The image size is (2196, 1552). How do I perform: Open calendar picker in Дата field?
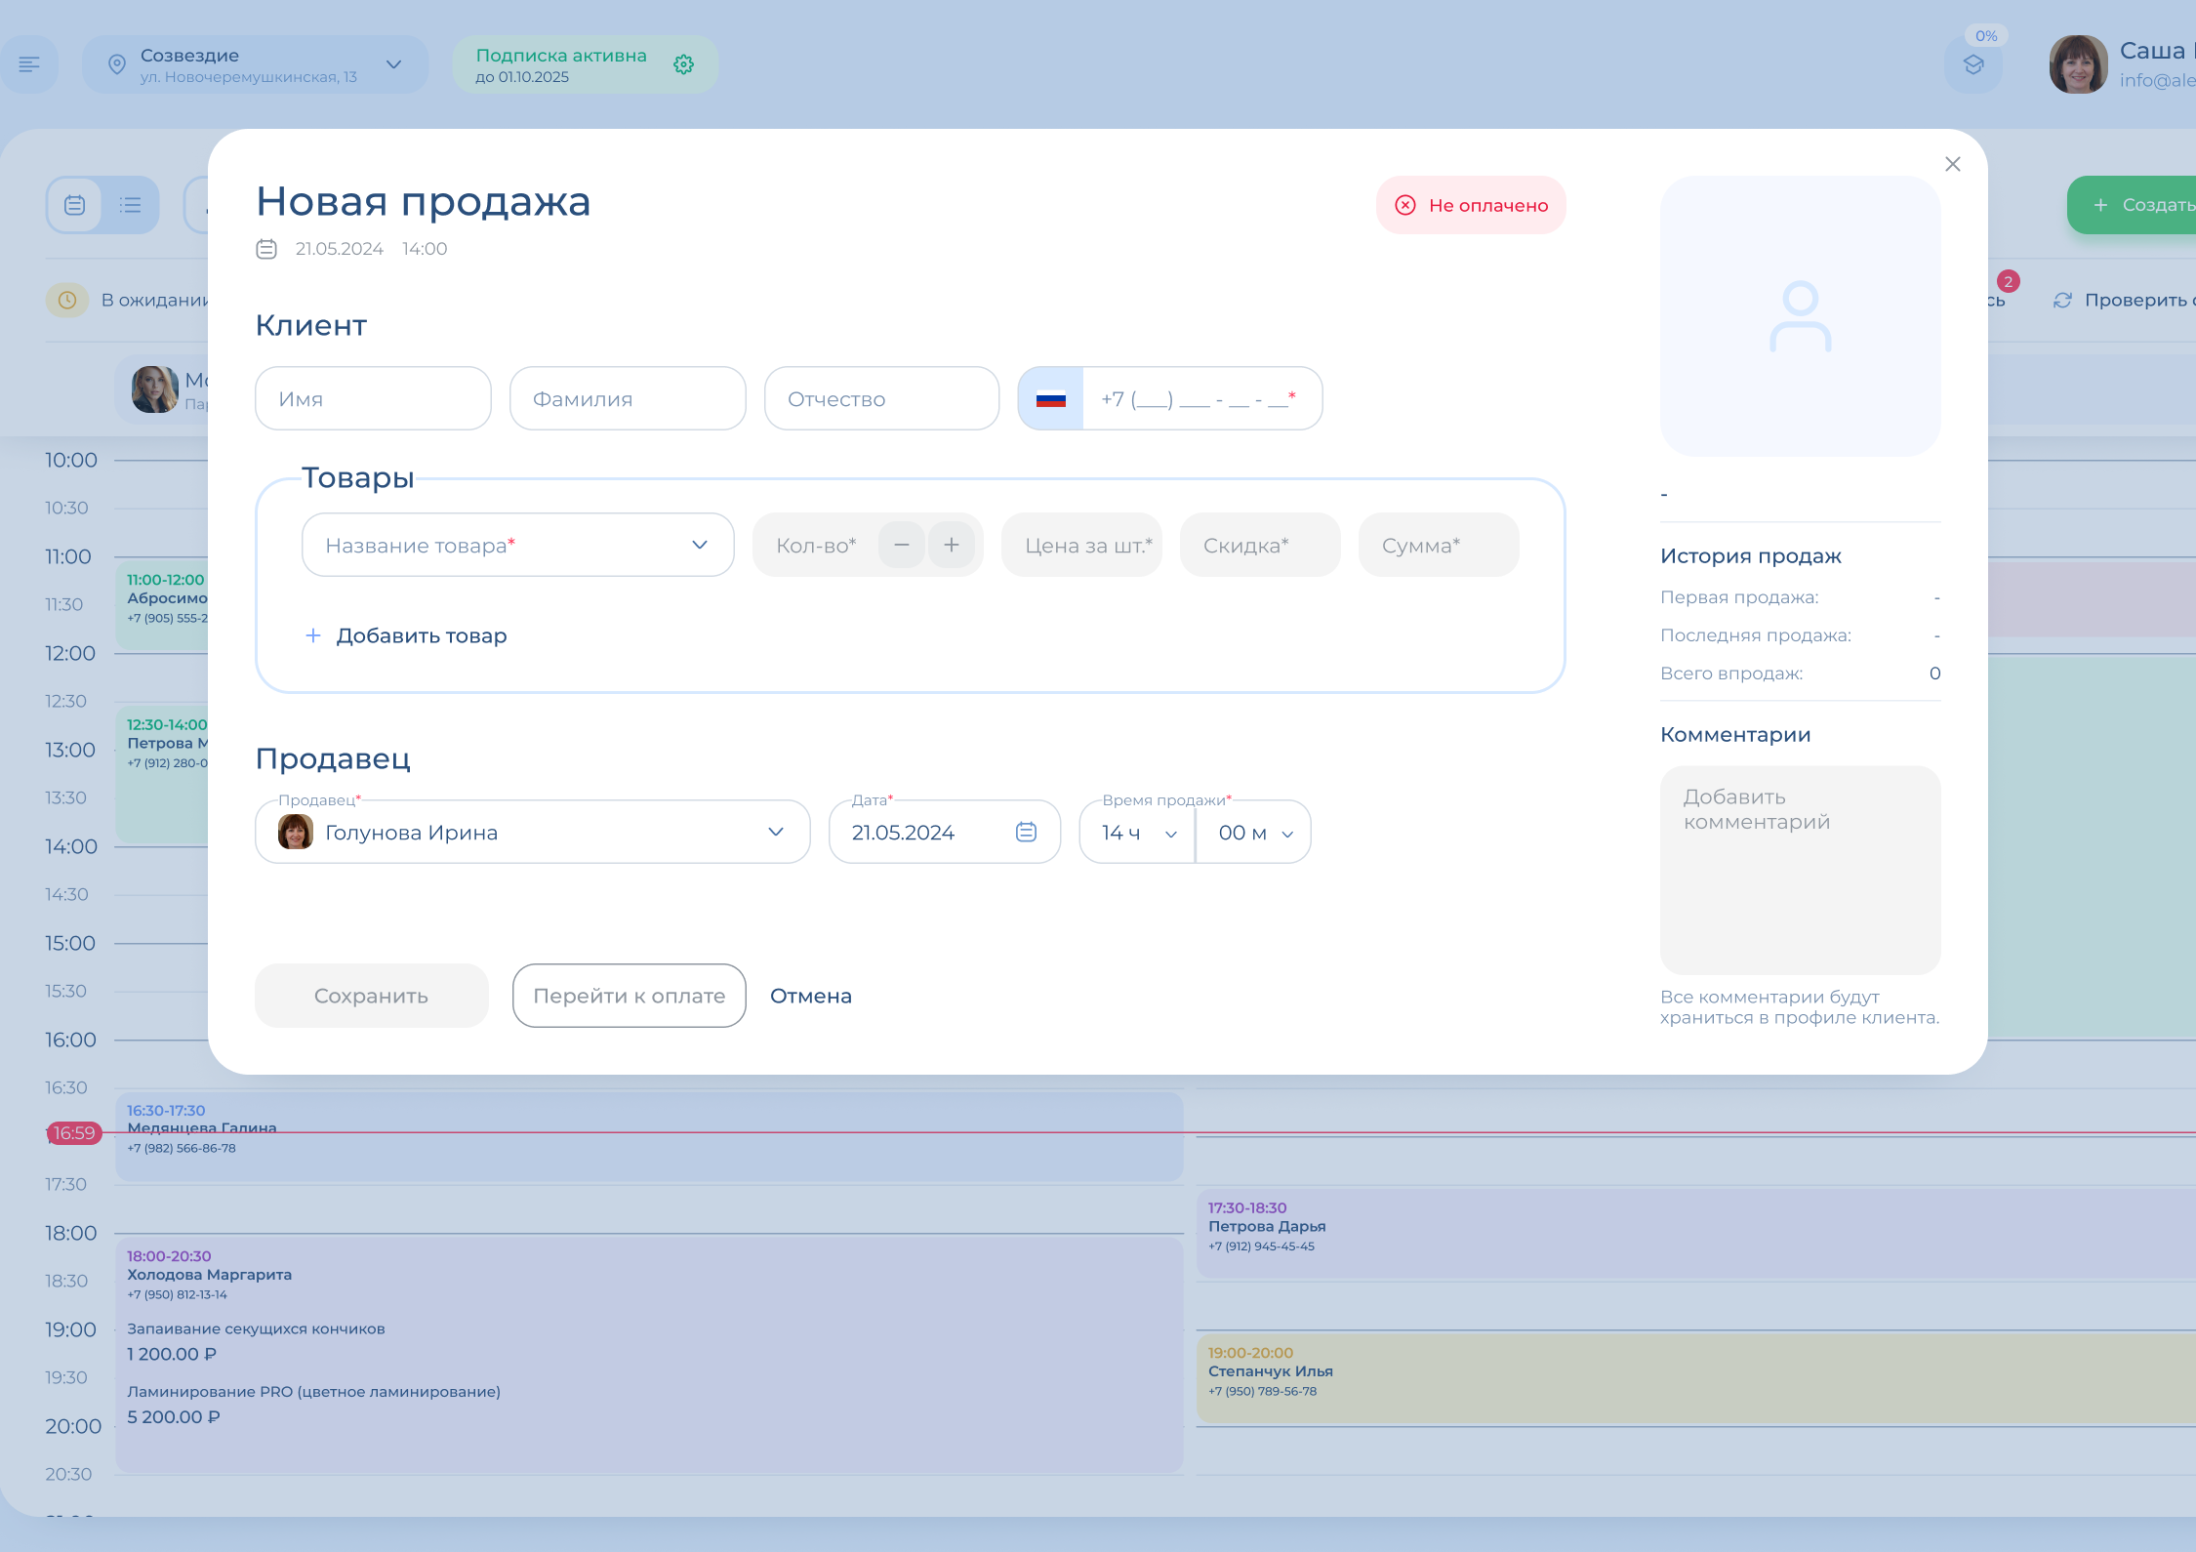1026,832
